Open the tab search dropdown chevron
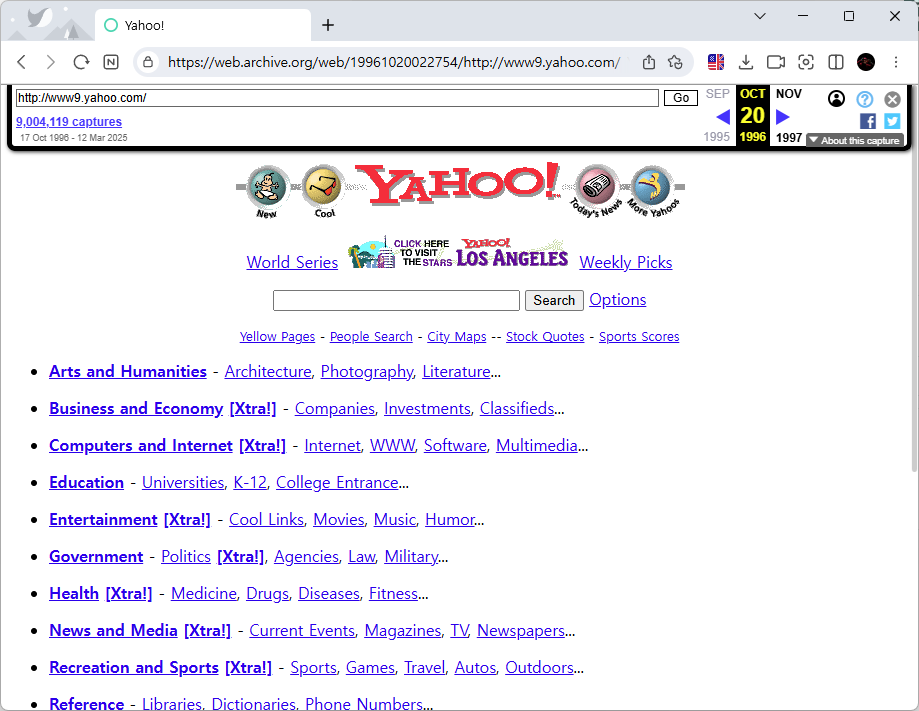Screen dimensions: 919x711 (760, 16)
